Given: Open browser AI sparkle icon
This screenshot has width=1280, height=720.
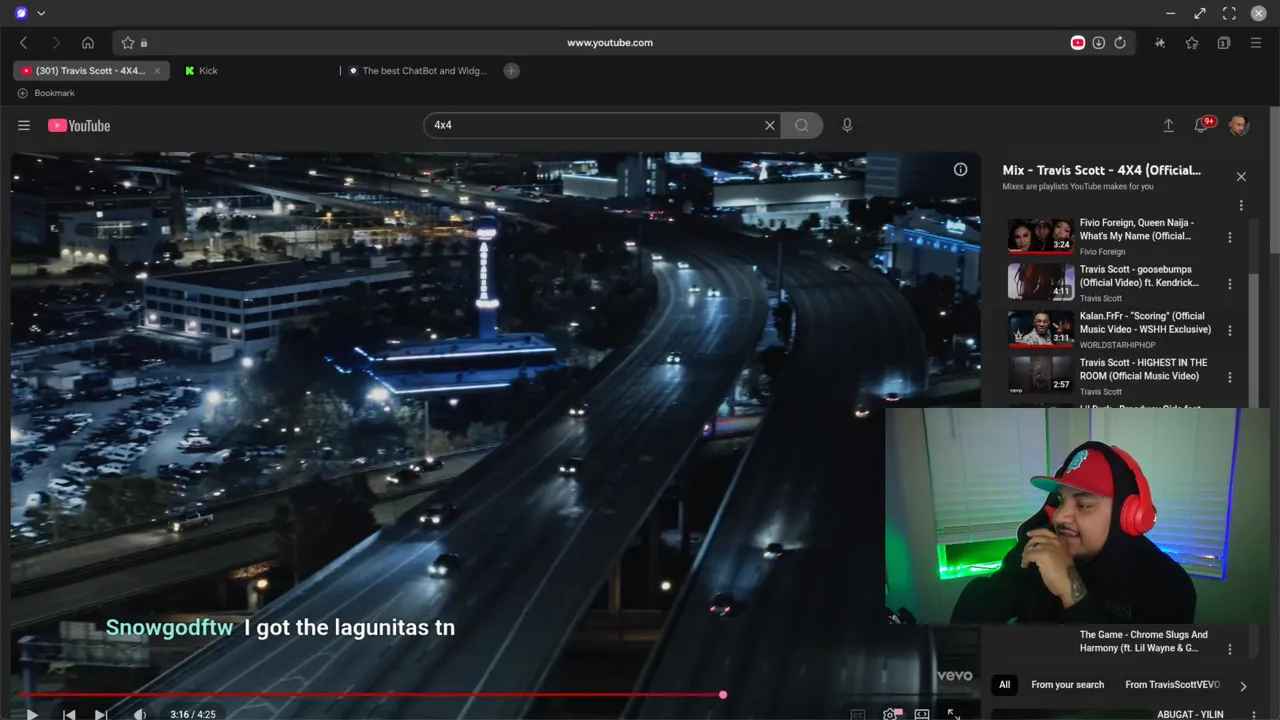Looking at the screenshot, I should click(1160, 43).
